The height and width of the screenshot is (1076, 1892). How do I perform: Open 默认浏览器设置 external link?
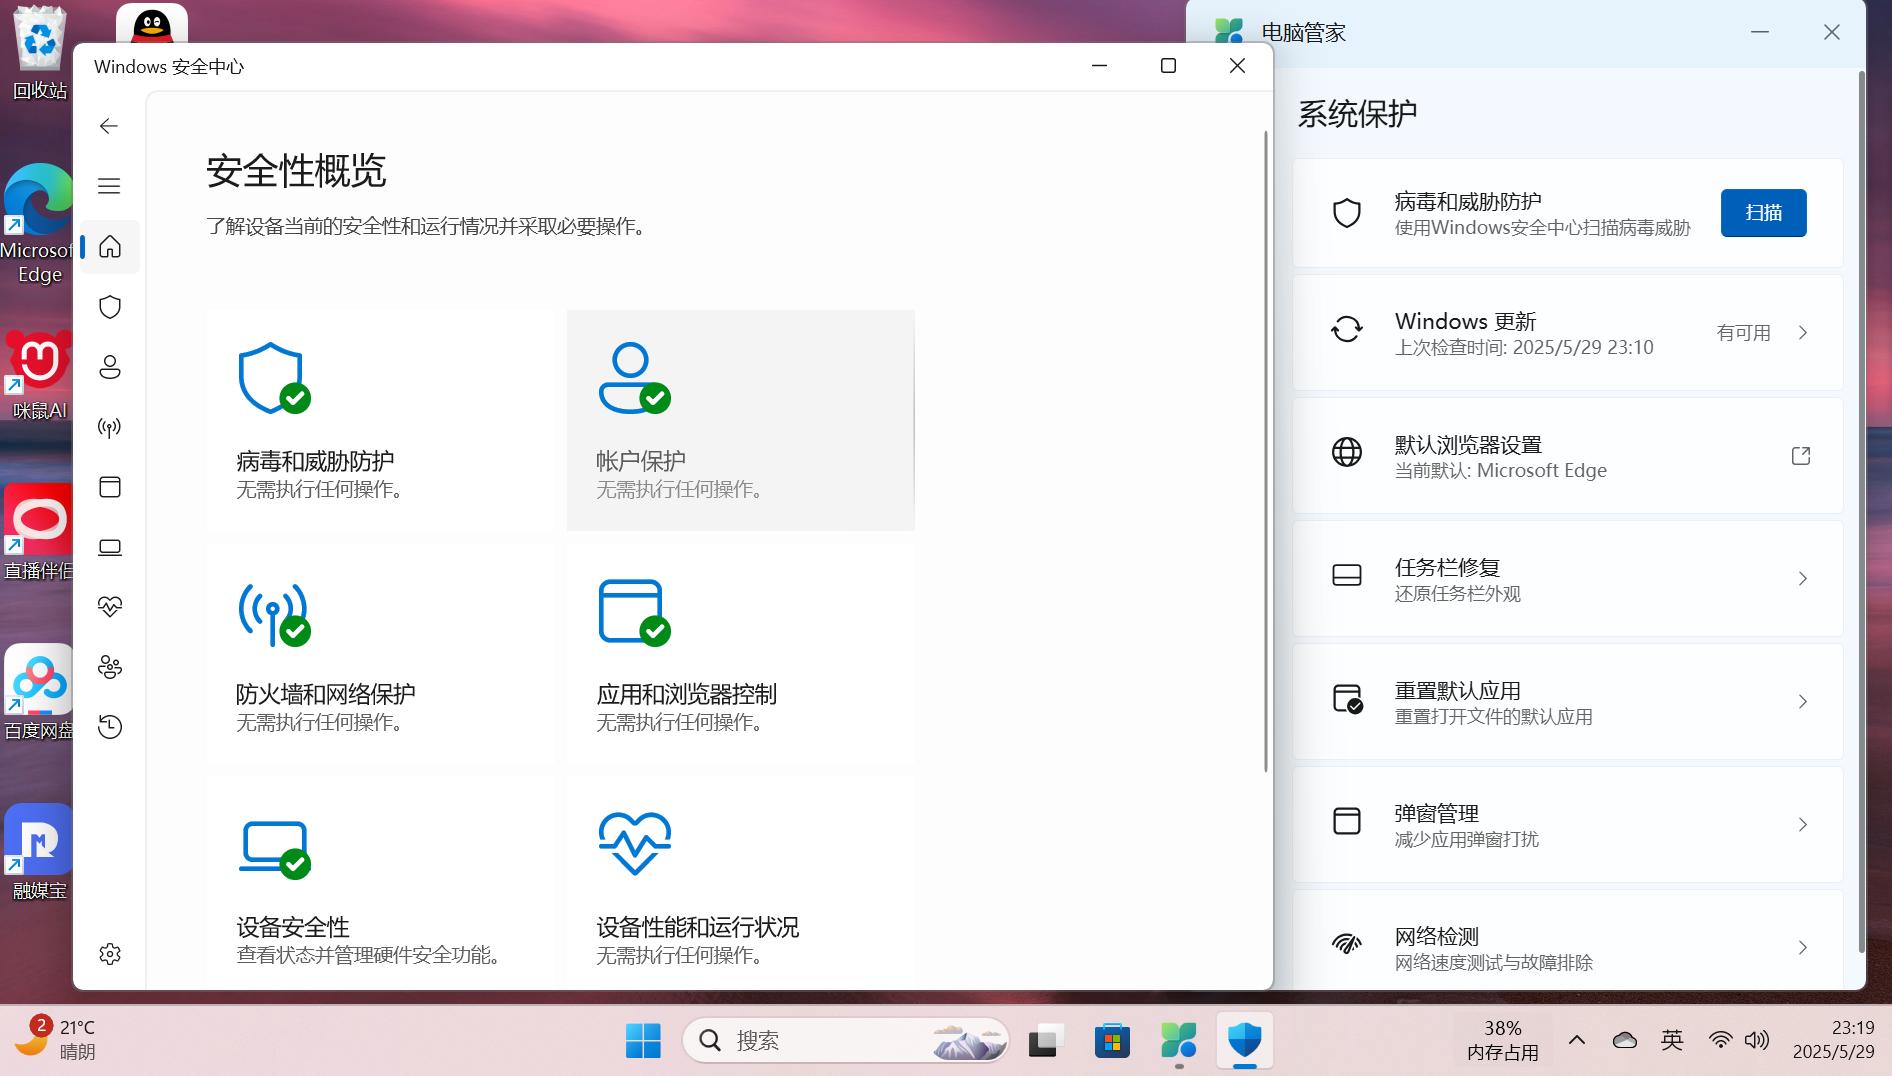point(1800,456)
